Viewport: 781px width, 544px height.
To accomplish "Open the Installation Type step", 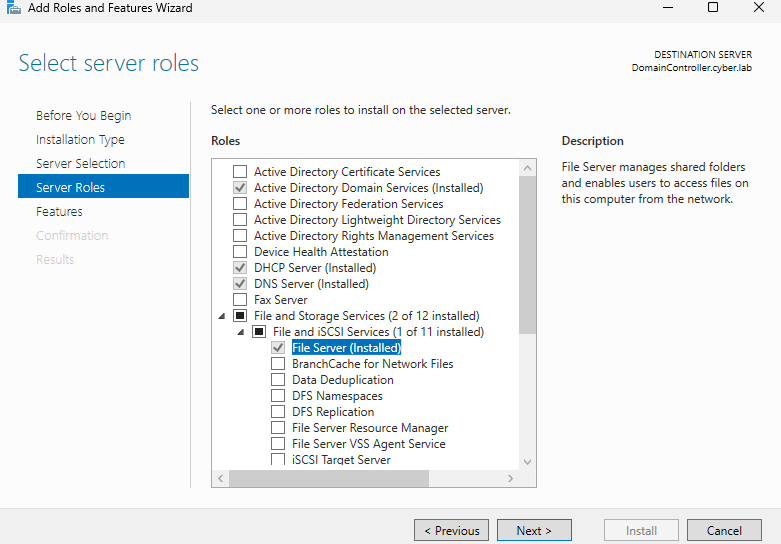I will 80,140.
